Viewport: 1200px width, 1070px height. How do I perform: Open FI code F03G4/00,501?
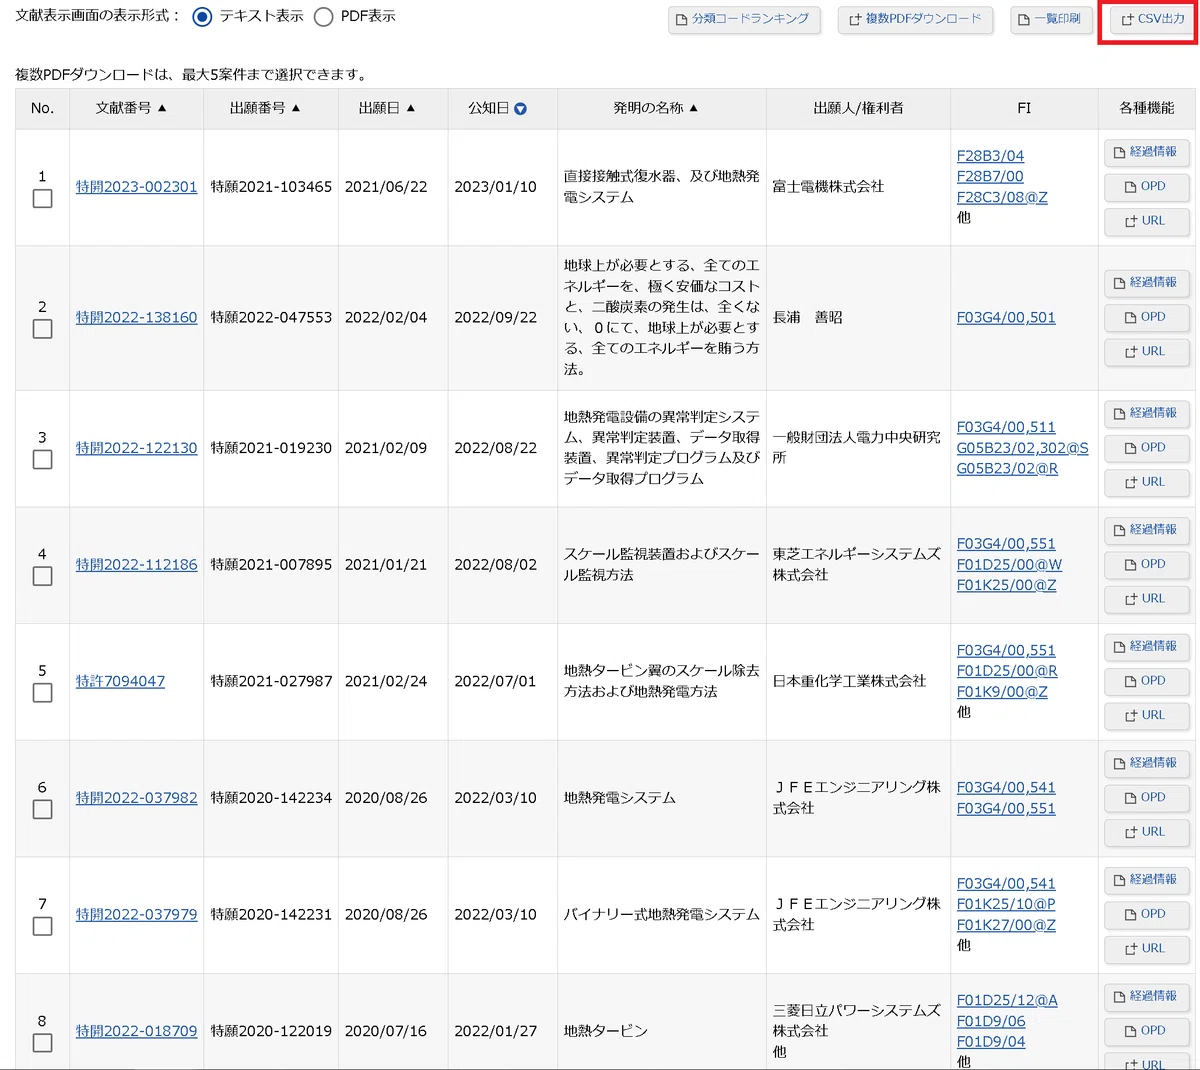point(1006,318)
